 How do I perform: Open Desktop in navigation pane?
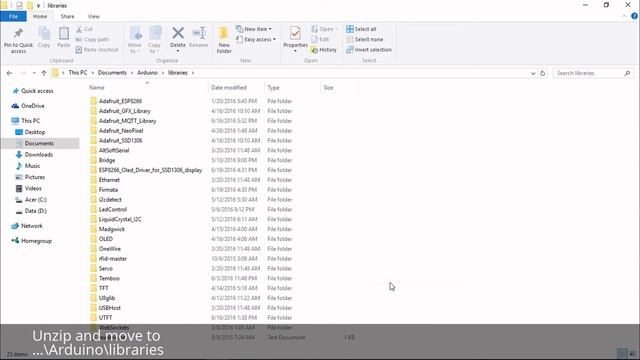coord(30,132)
